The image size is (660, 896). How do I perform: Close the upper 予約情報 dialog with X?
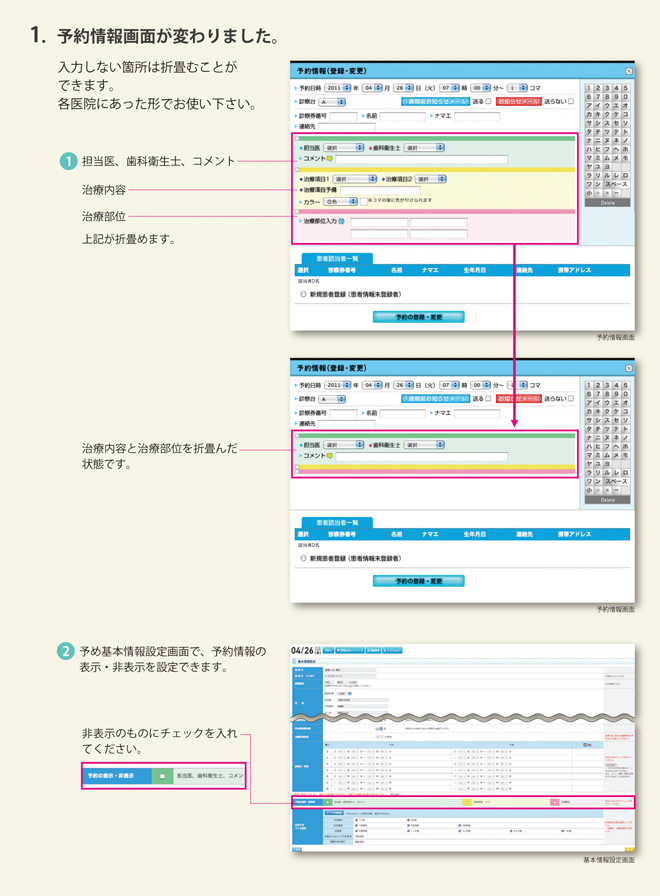click(628, 72)
